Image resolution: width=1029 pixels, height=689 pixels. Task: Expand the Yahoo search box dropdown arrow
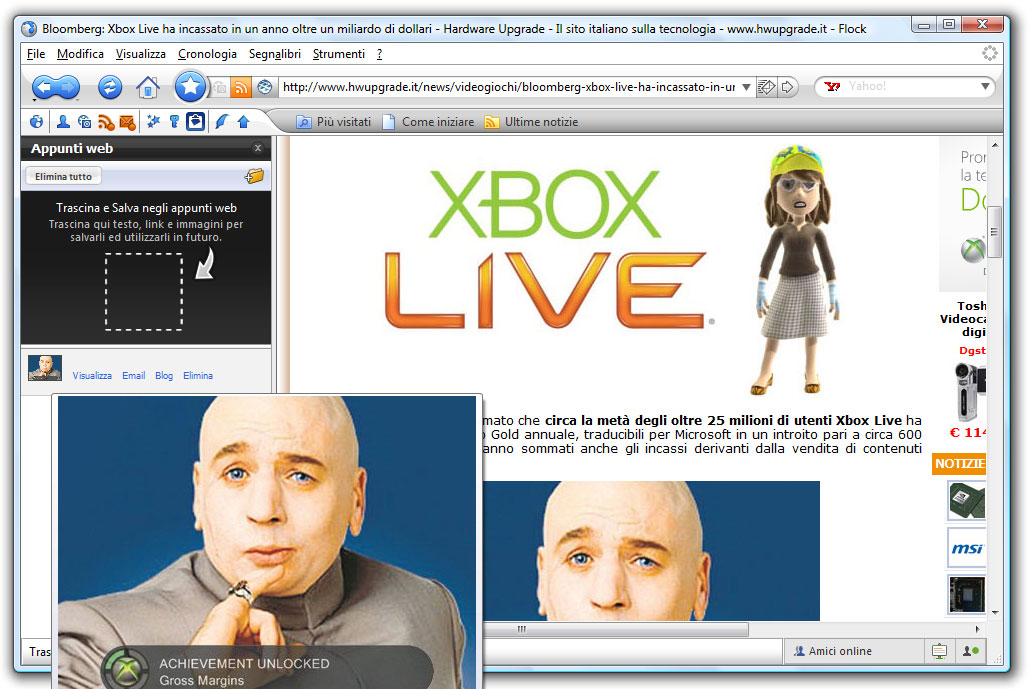tap(984, 87)
